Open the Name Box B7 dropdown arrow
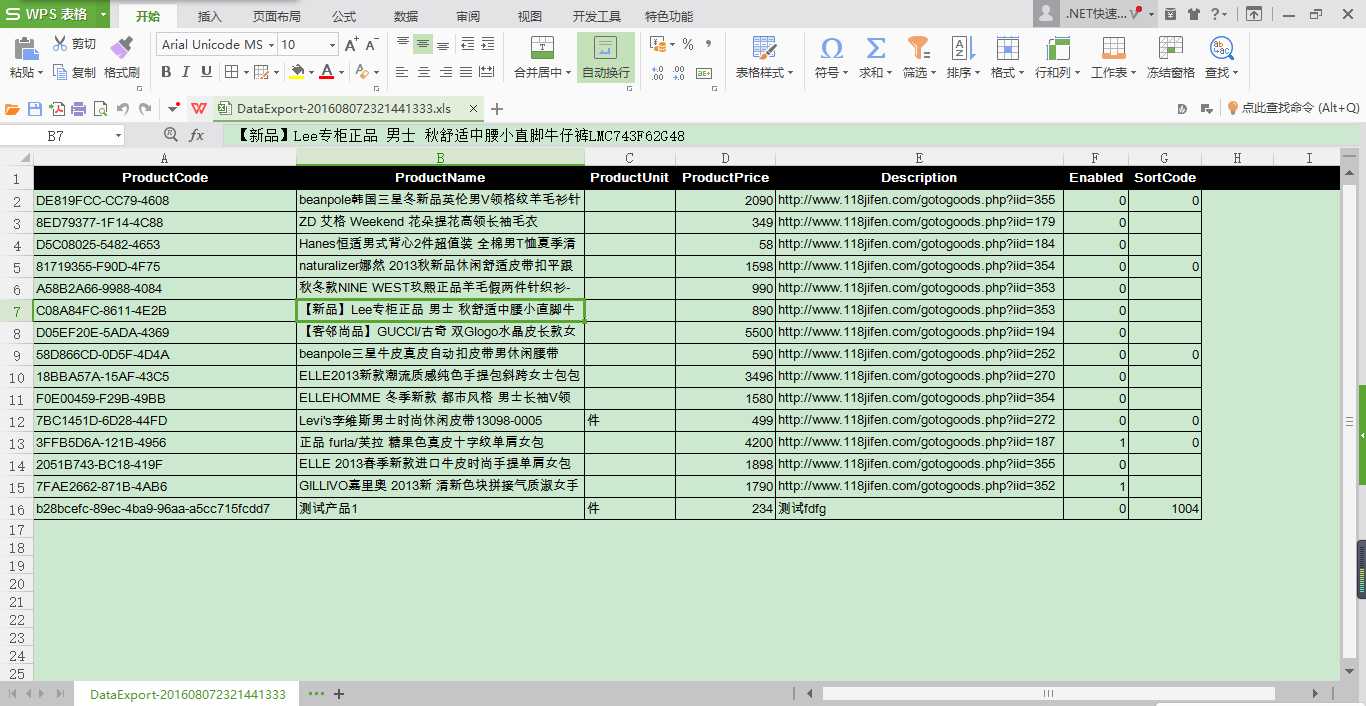This screenshot has height=706, width=1366. click(x=118, y=135)
